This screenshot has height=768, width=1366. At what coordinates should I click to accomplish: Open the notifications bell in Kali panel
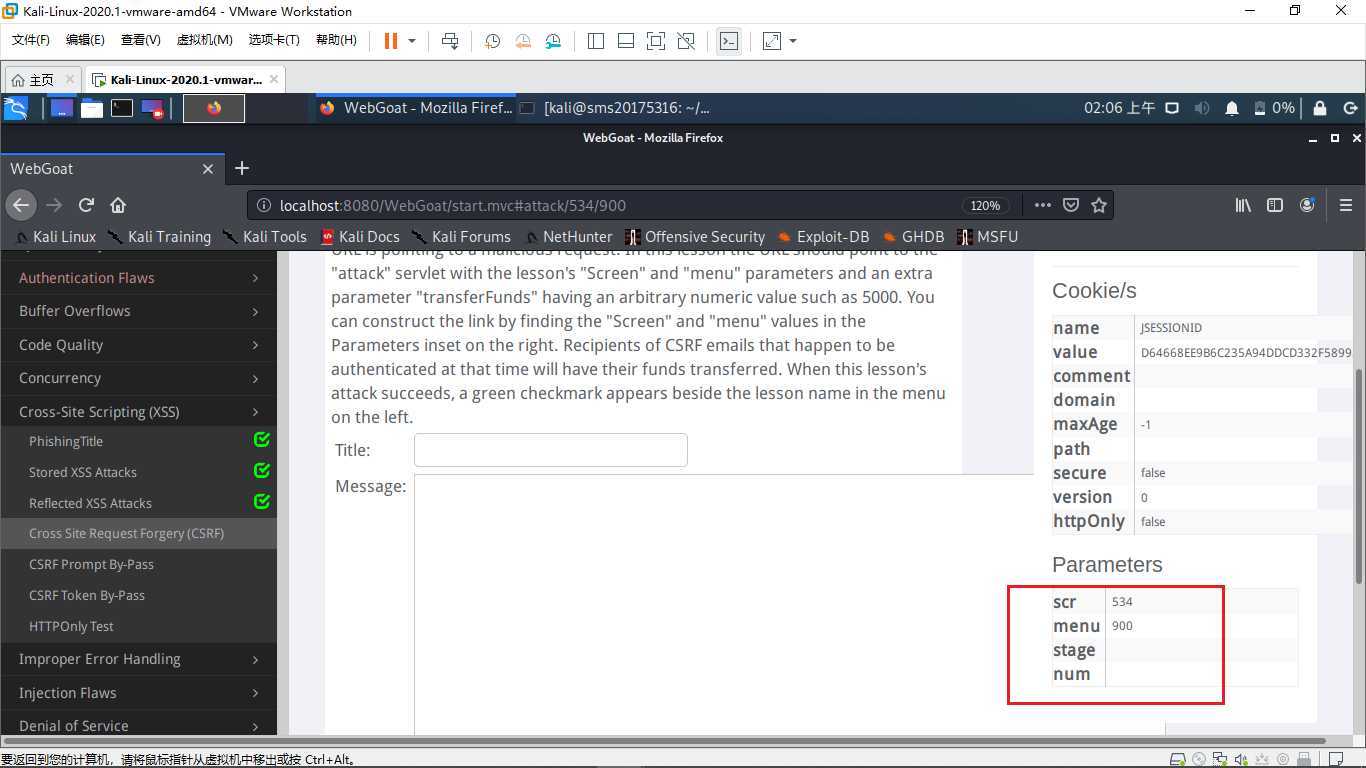[1232, 108]
